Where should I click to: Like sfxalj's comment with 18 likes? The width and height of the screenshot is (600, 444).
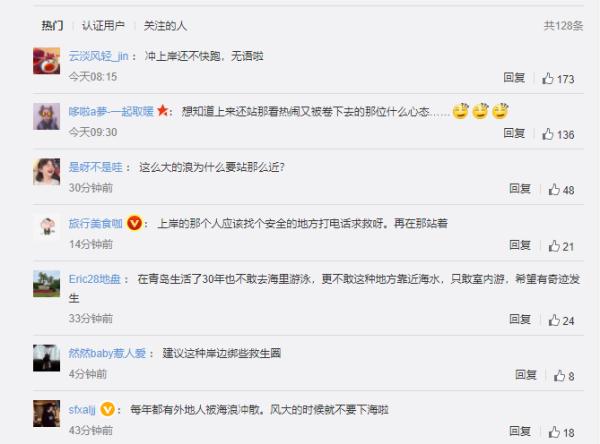[554, 432]
